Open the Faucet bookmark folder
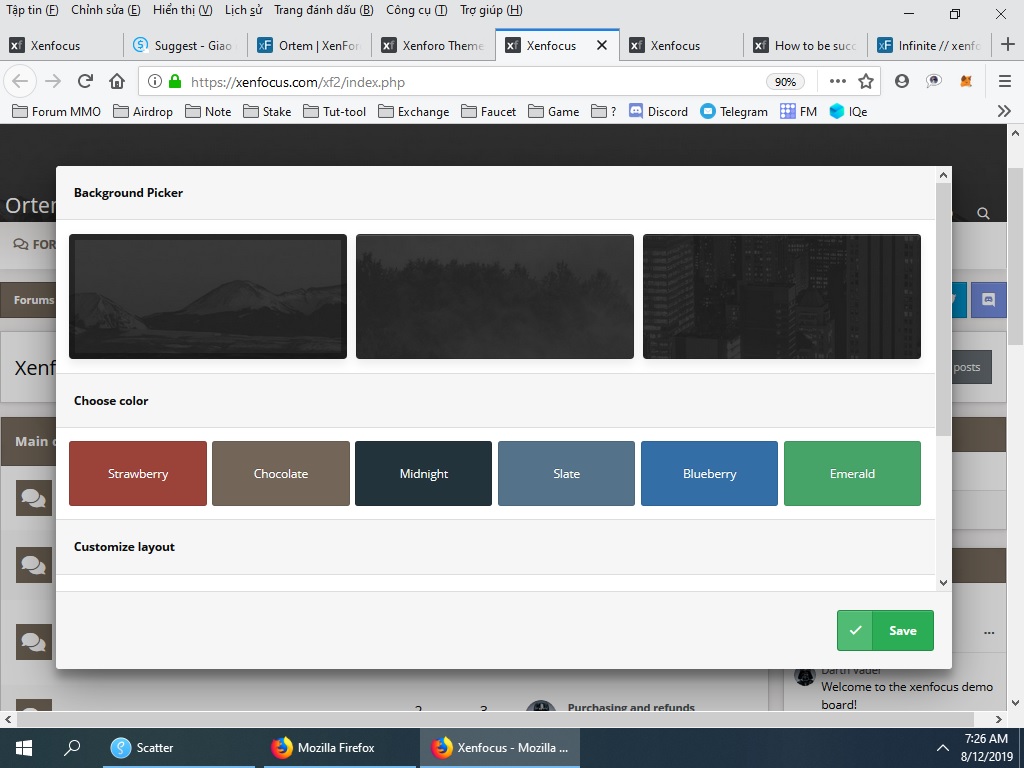The height and width of the screenshot is (768, 1024). [488, 111]
